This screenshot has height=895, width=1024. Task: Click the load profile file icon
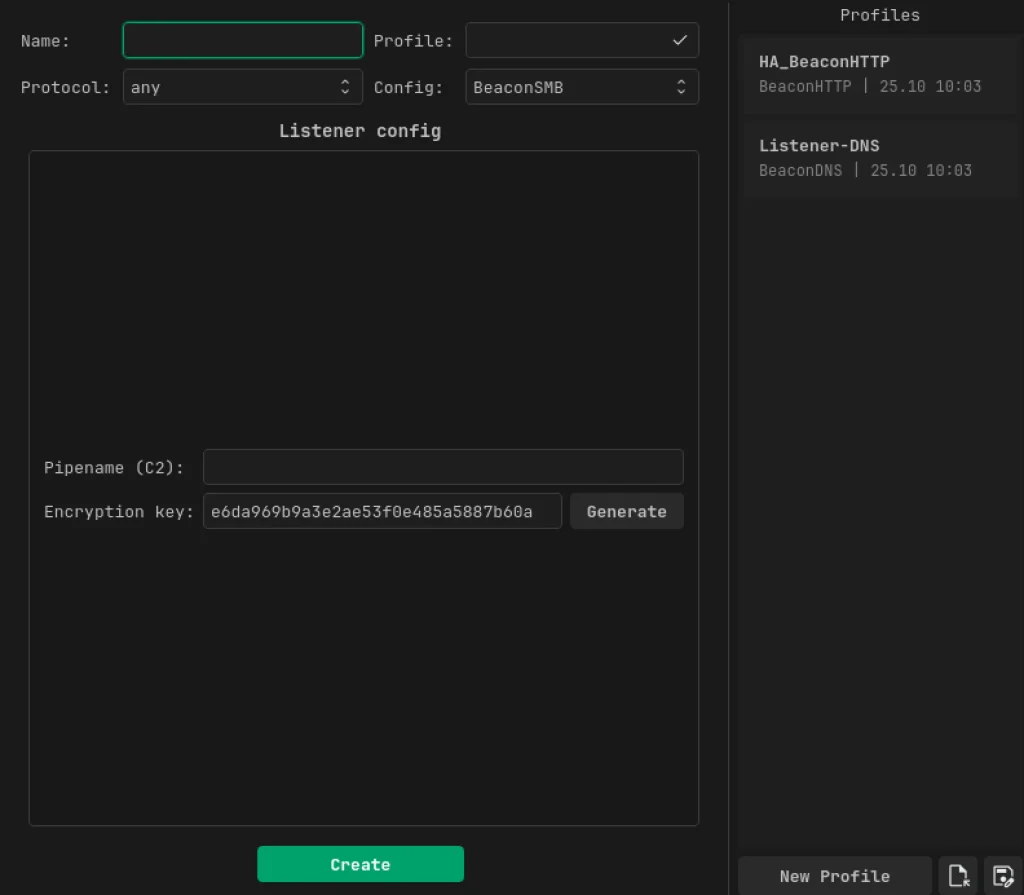coord(957,876)
